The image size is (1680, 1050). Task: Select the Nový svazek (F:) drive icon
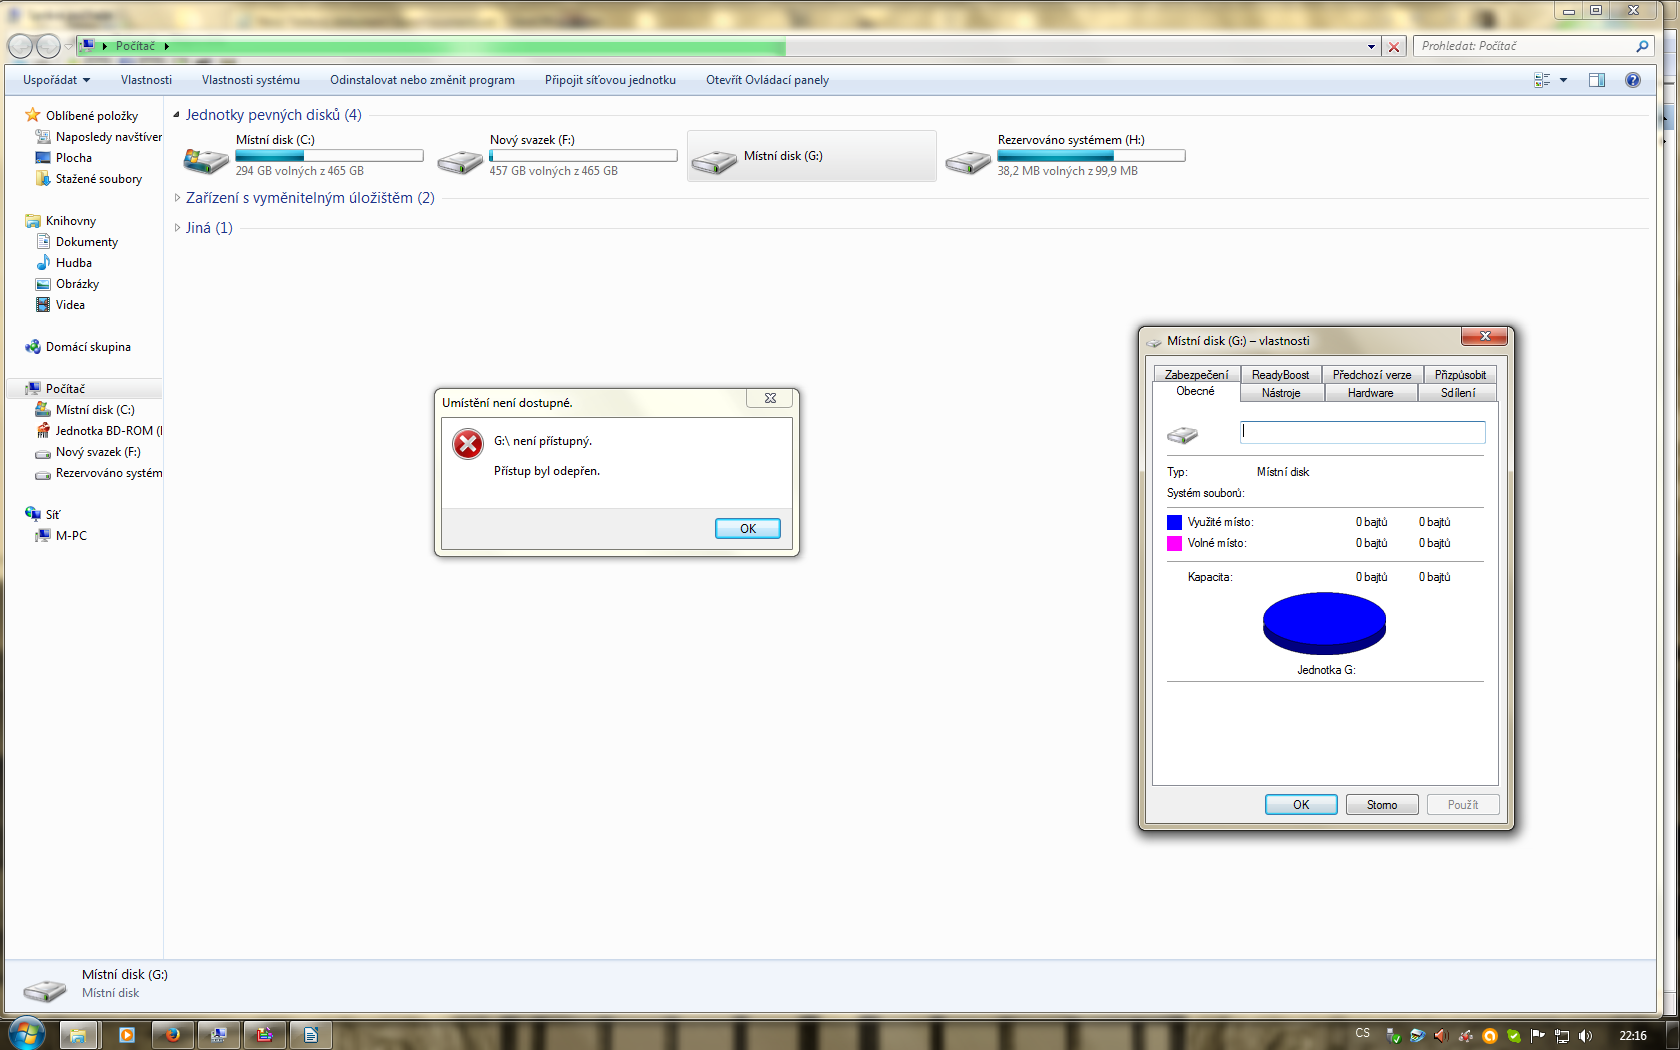pyautogui.click(x=460, y=160)
